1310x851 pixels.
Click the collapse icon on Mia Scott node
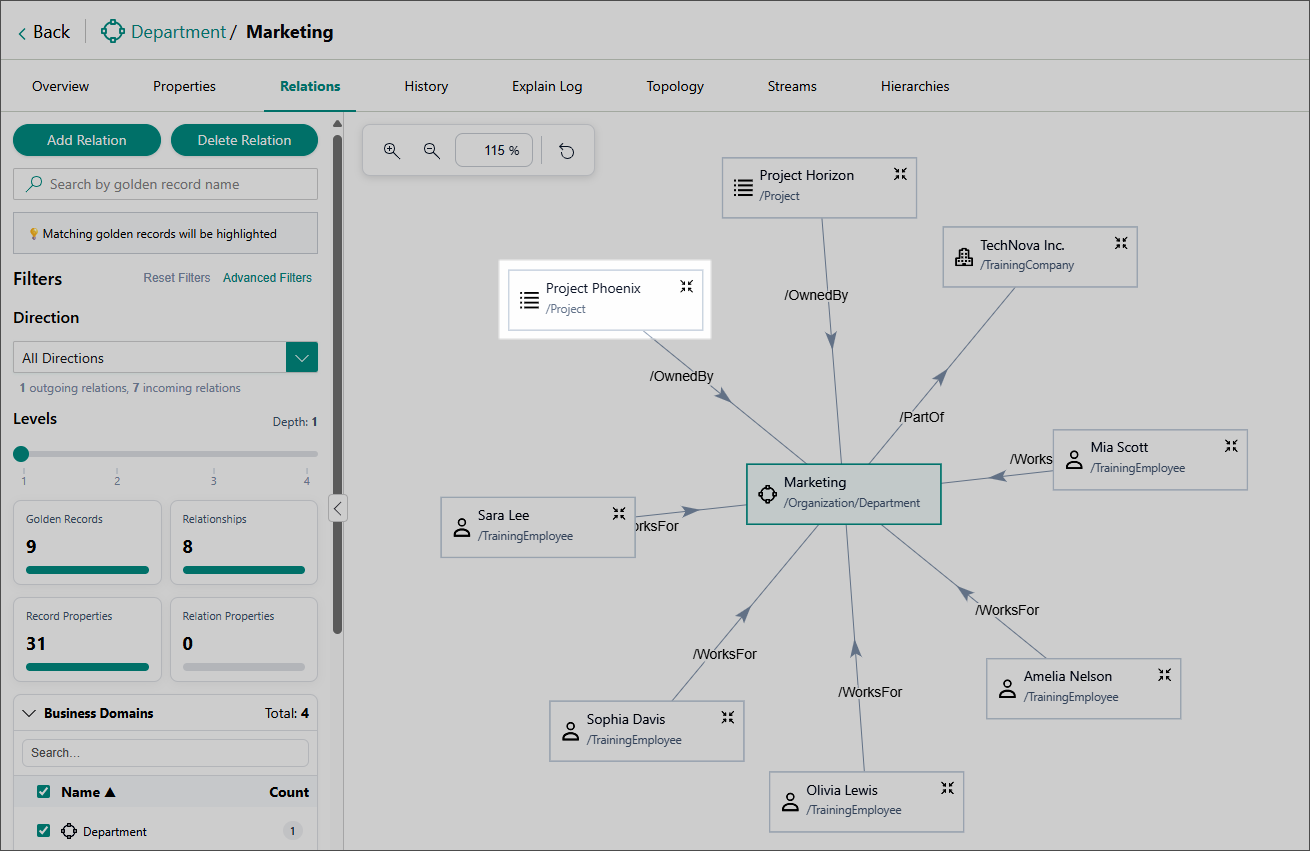pos(1231,446)
